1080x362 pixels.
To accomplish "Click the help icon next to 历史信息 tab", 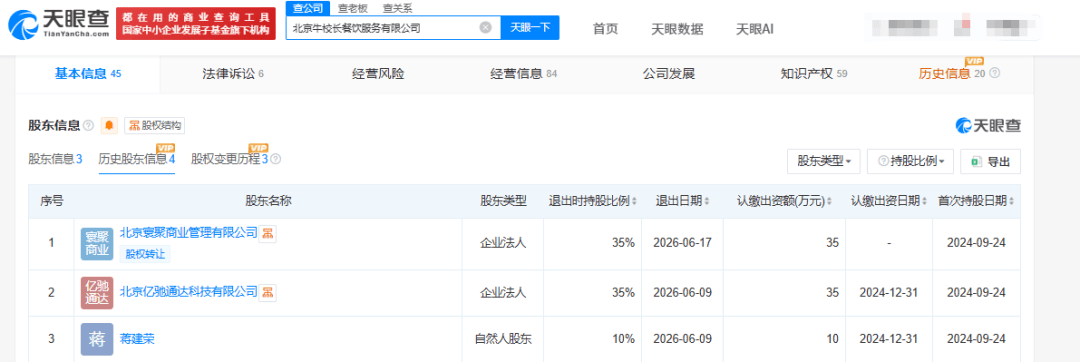I will point(994,74).
